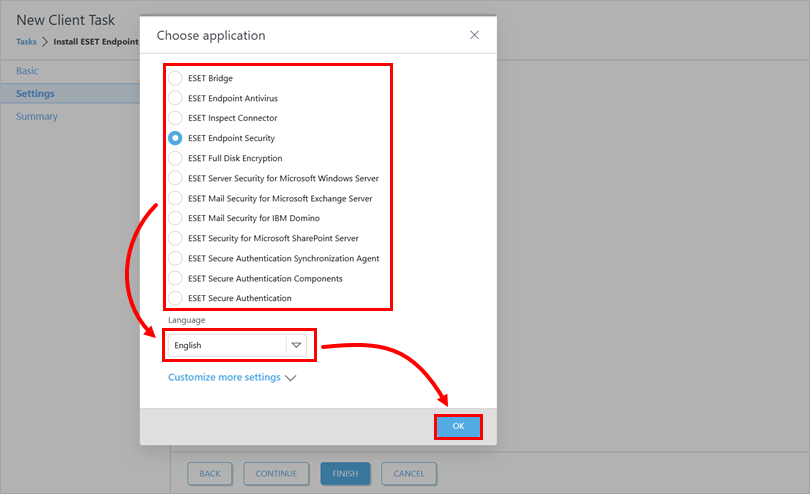Open the Basic section in sidebar
This screenshot has width=810, height=494.
28,71
